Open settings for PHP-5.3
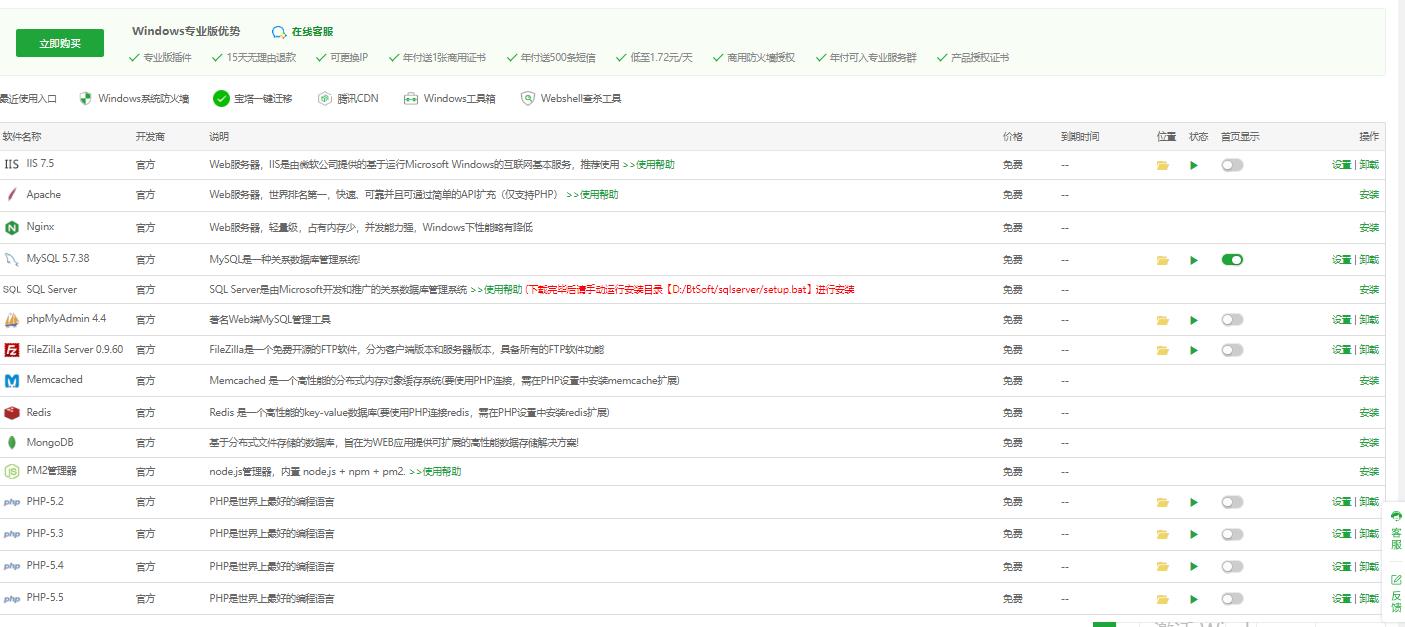Screen dimensions: 1405x627 1341,534
